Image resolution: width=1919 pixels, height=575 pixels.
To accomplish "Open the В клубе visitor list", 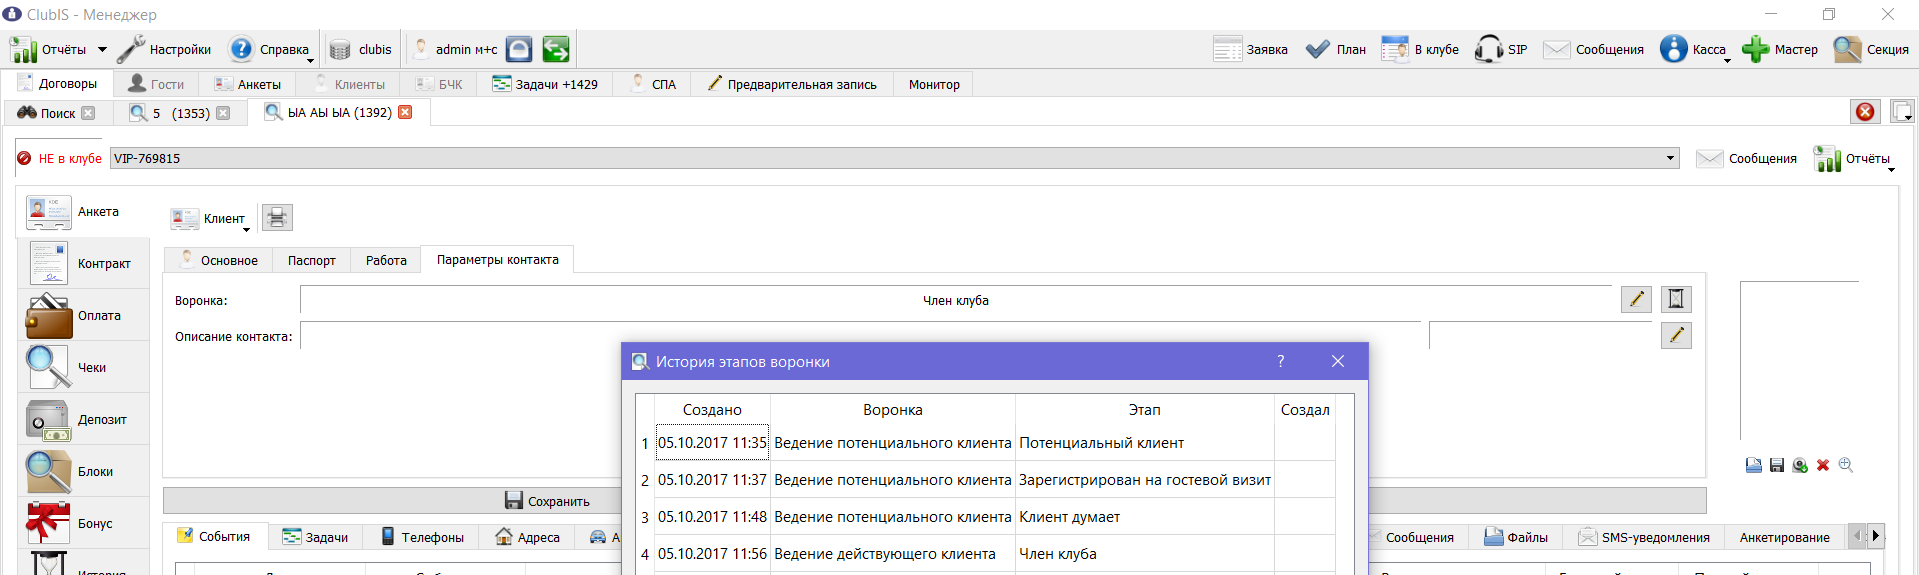I will pyautogui.click(x=1420, y=49).
